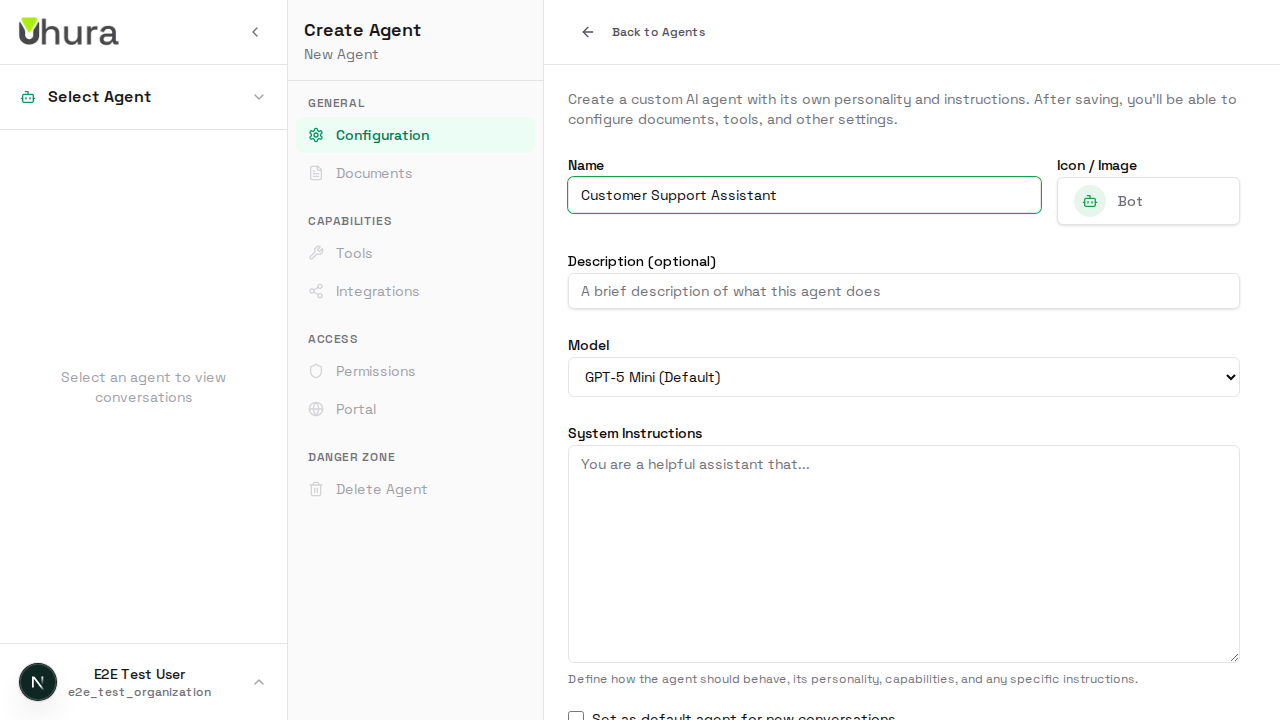Select the Integrations icon
This screenshot has height=720, width=1280.
pyautogui.click(x=316, y=291)
